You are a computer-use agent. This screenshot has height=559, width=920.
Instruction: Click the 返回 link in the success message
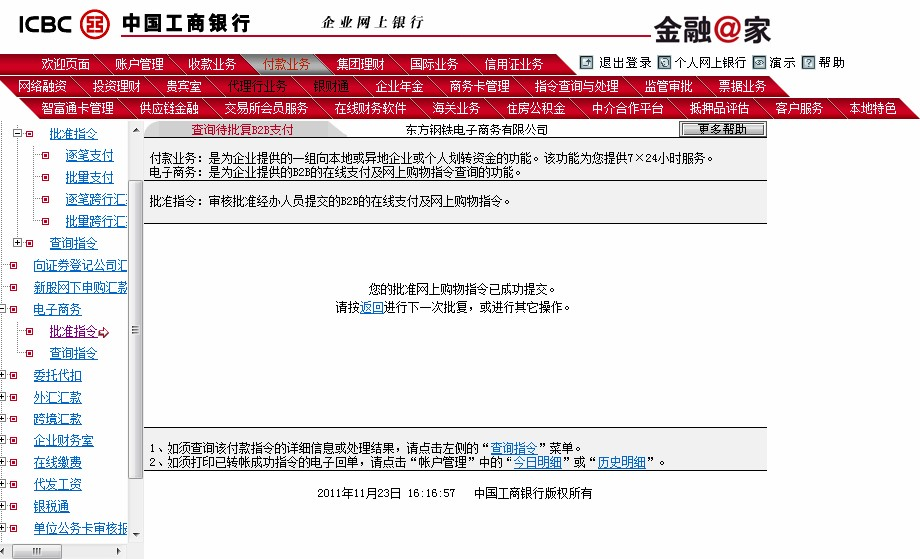point(371,307)
